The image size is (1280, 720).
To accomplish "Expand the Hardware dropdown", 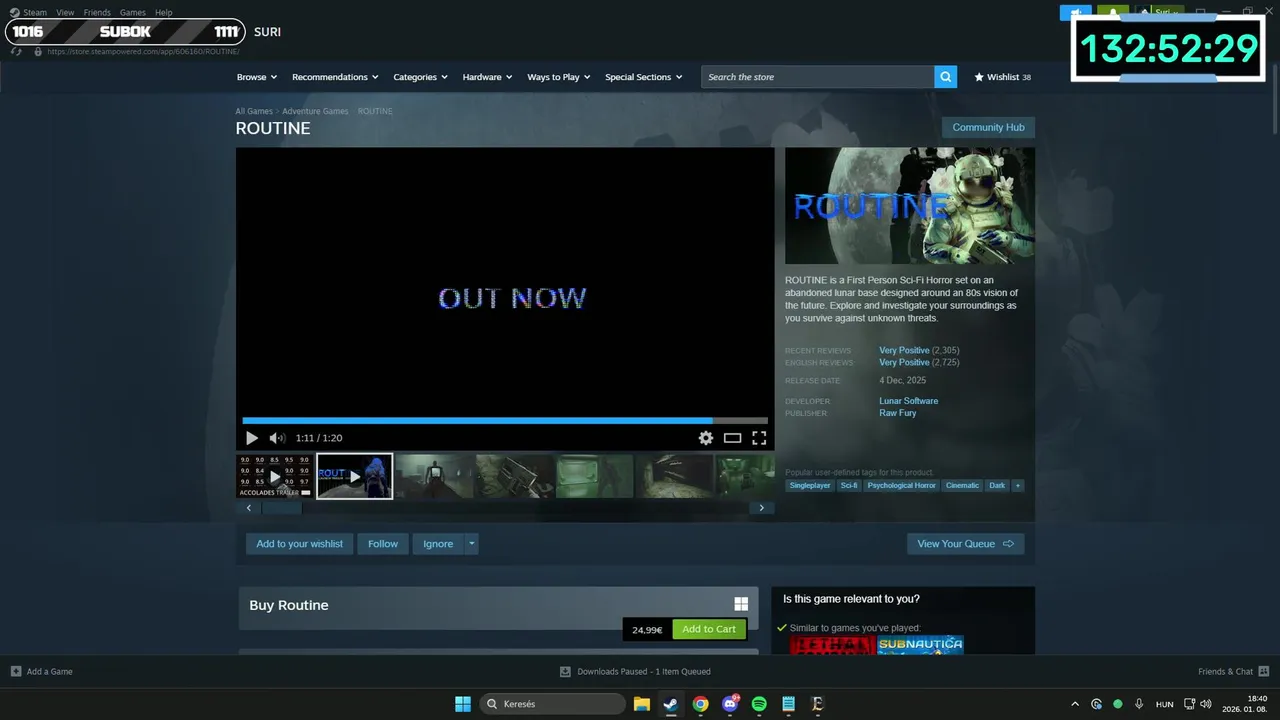I will click(x=487, y=77).
